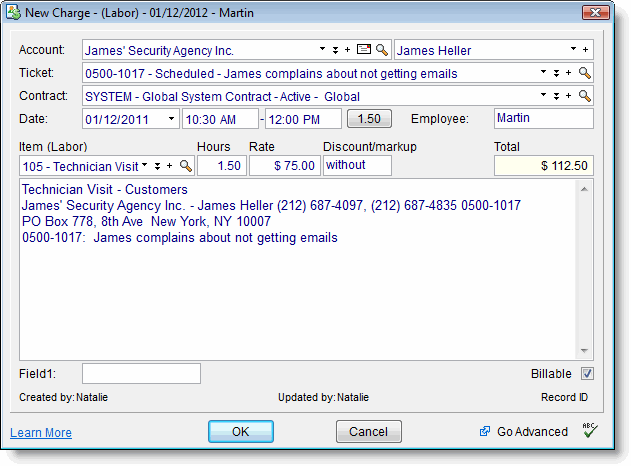Click the Account search magnifier icon
Screen dimensions: 631x466
click(x=382, y=49)
